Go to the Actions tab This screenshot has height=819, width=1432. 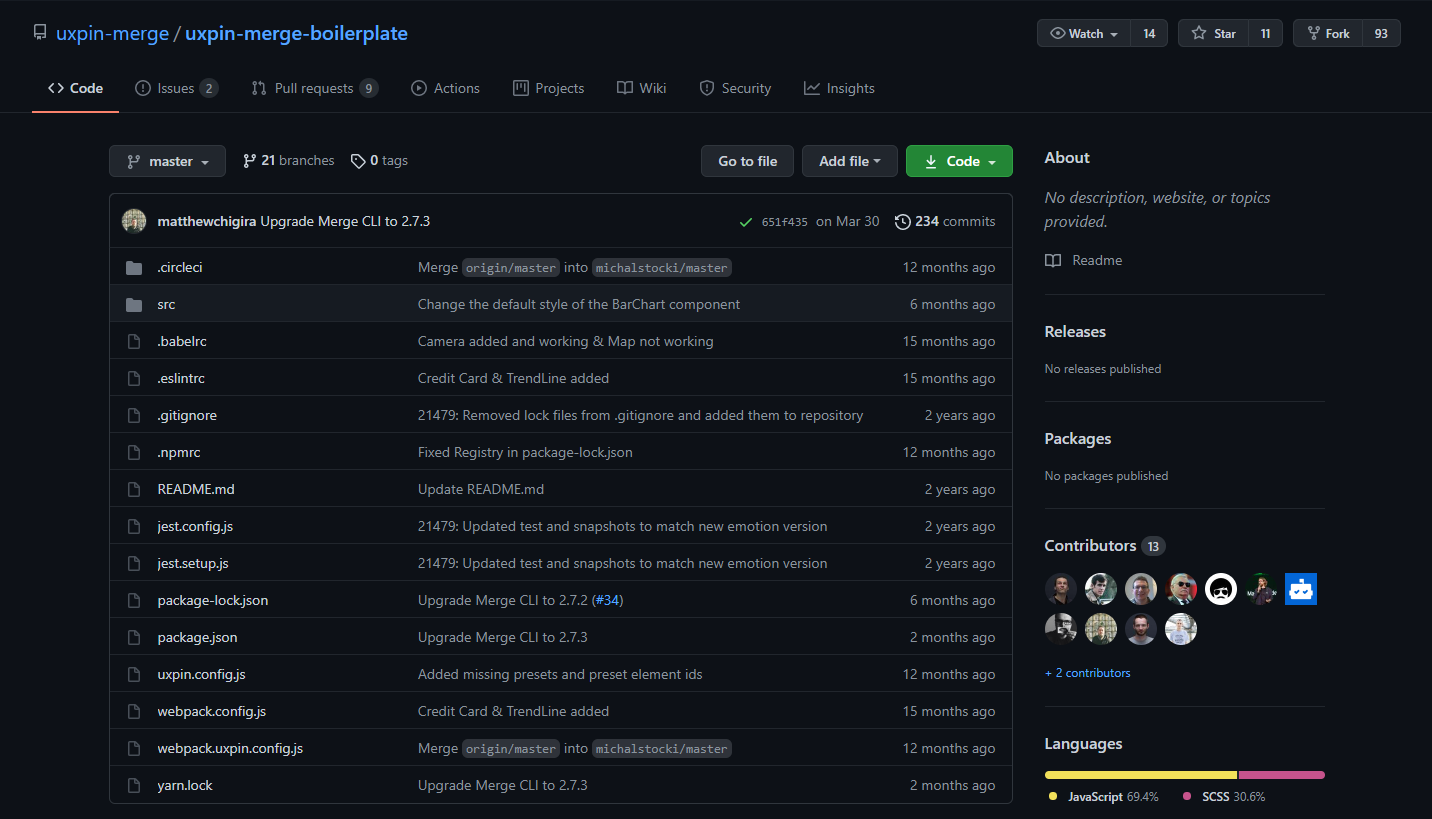(x=445, y=88)
